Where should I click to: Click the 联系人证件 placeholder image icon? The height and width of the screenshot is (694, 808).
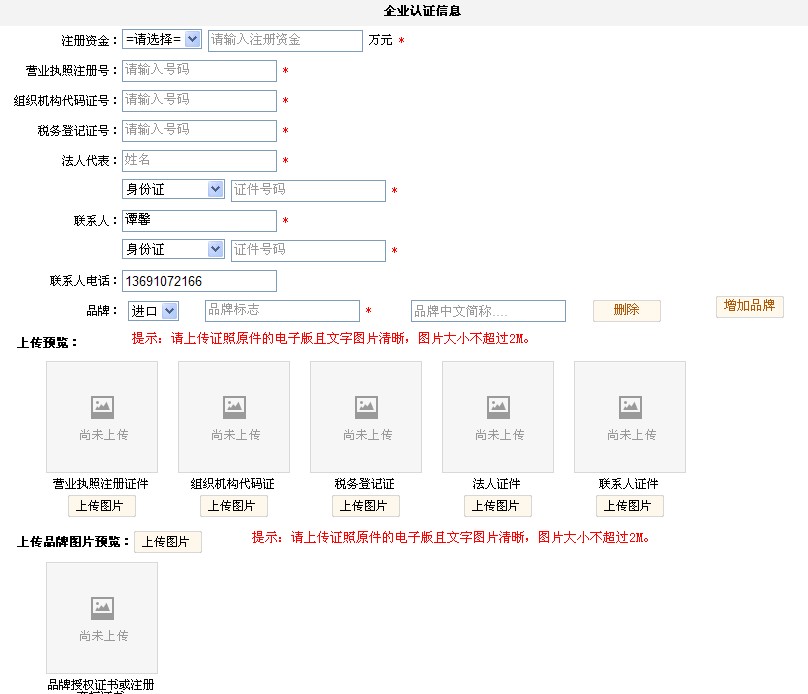630,407
